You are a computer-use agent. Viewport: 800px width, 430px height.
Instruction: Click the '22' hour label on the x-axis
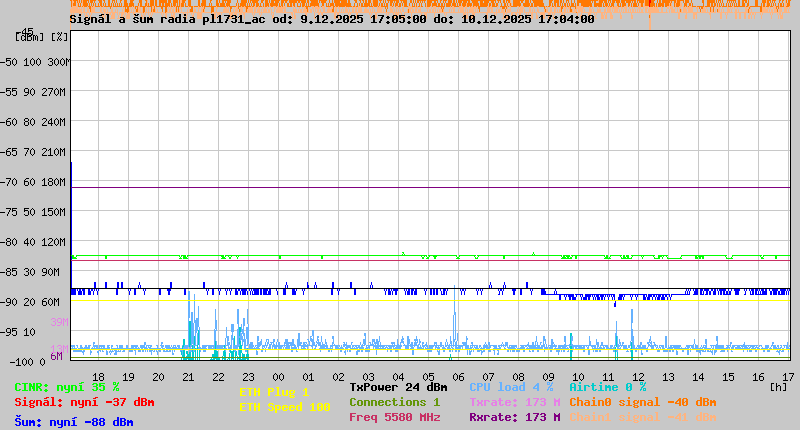pos(218,377)
